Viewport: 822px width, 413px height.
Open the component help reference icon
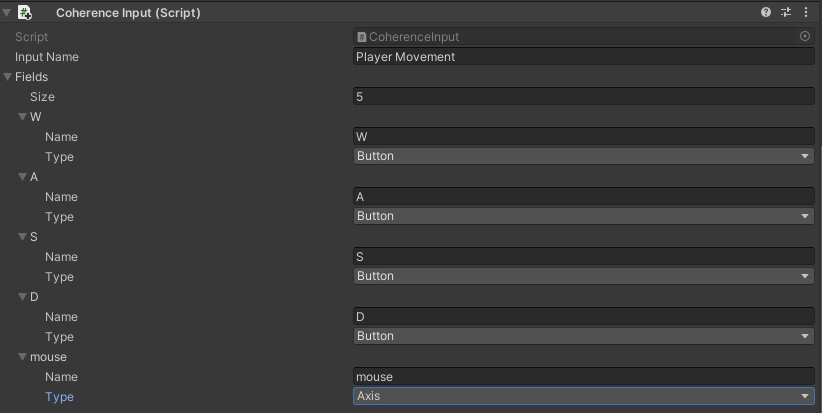pyautogui.click(x=766, y=13)
